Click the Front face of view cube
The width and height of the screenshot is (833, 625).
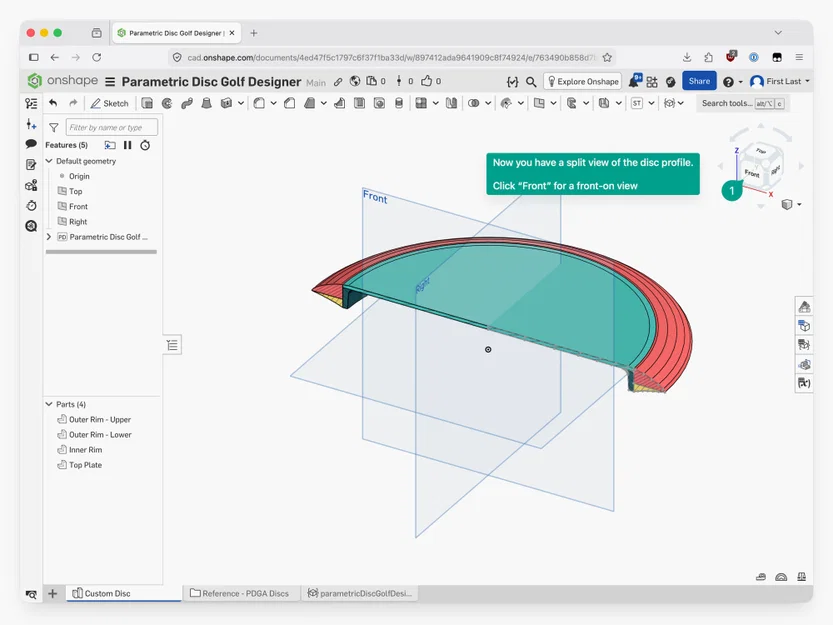tap(752, 173)
